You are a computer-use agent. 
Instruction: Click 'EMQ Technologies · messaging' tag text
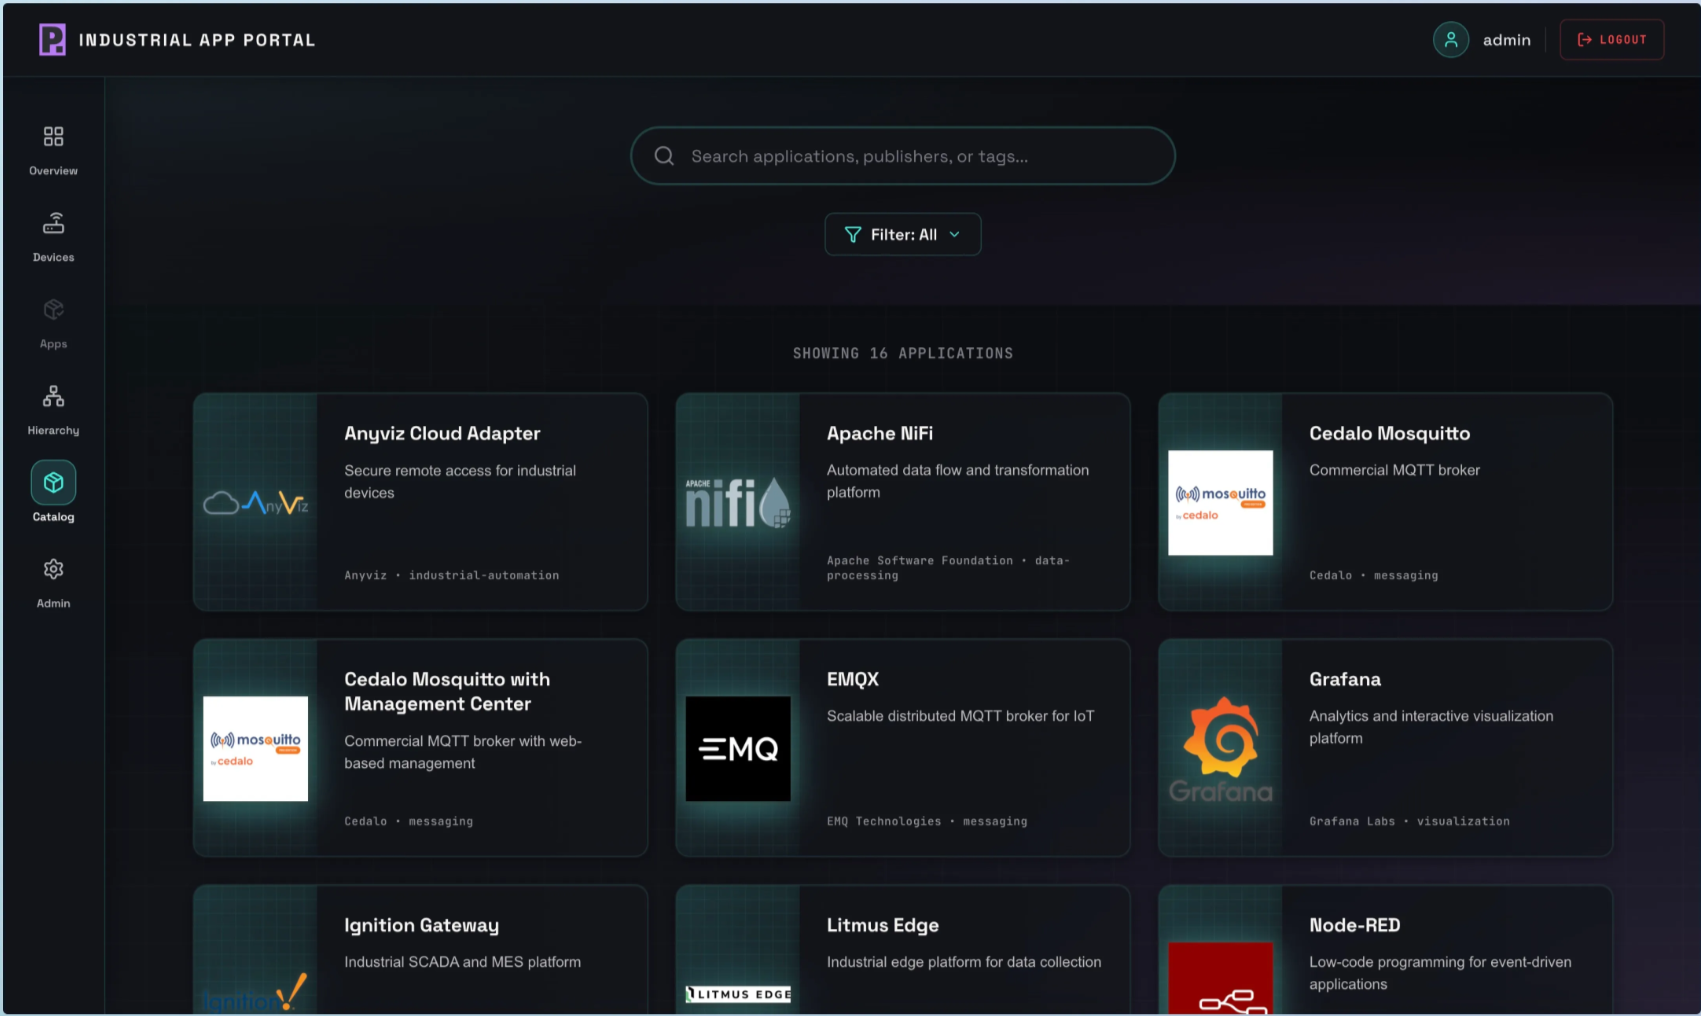click(926, 821)
